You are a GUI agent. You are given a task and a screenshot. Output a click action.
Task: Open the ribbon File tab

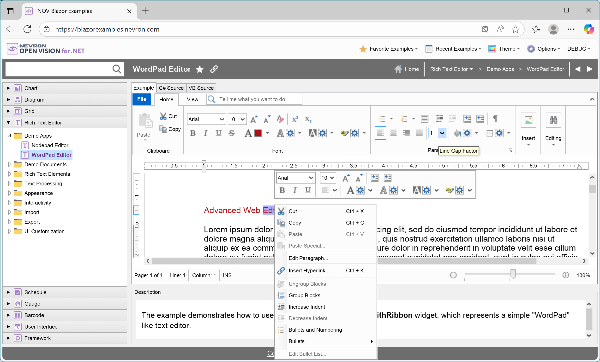point(142,99)
